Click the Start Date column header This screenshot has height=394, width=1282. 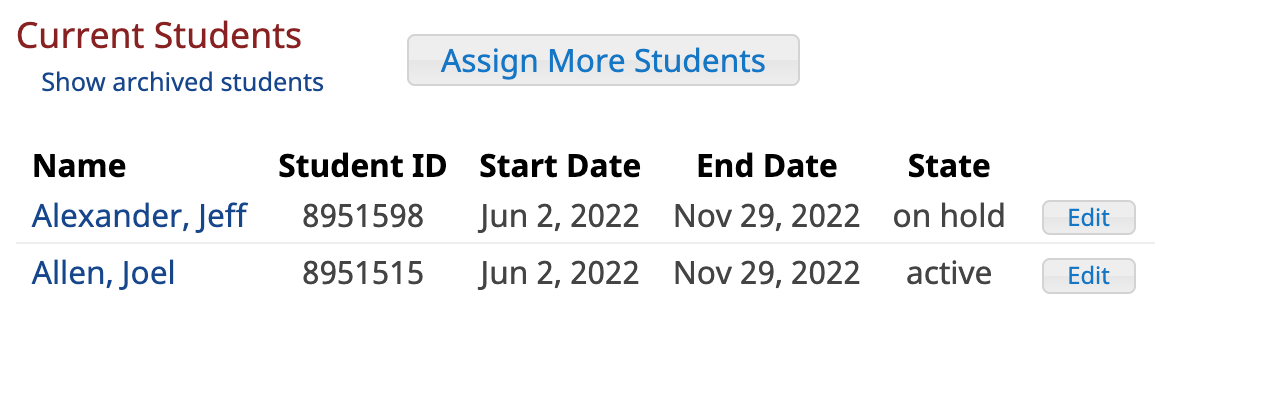coord(560,165)
